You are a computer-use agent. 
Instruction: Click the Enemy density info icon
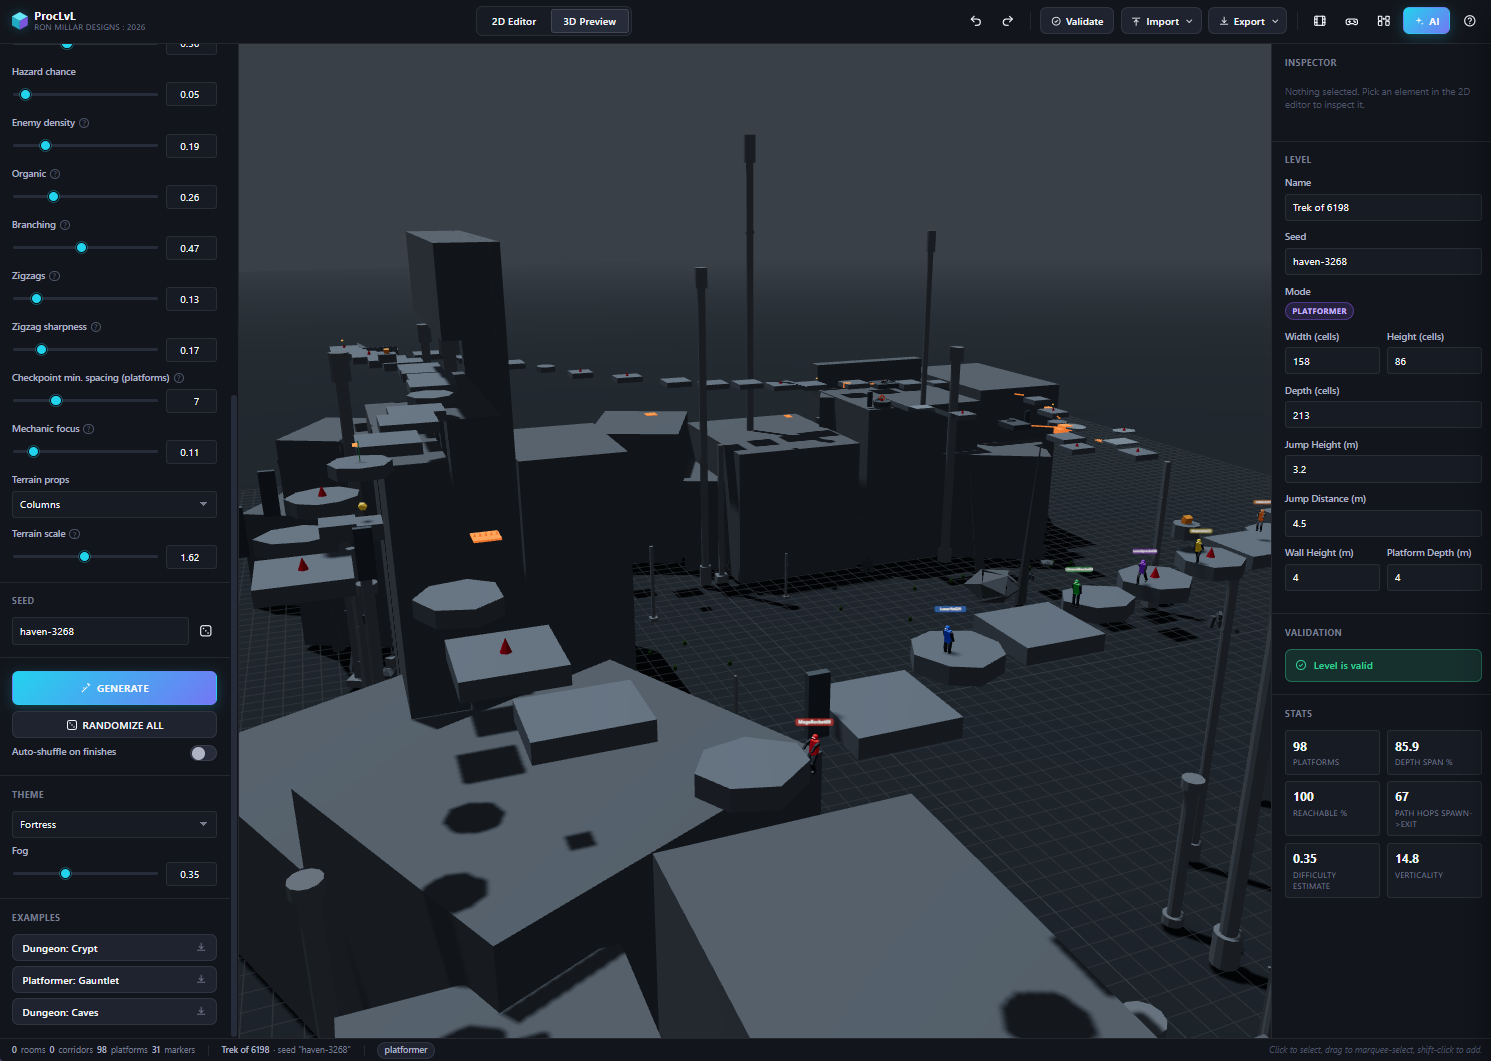click(84, 123)
